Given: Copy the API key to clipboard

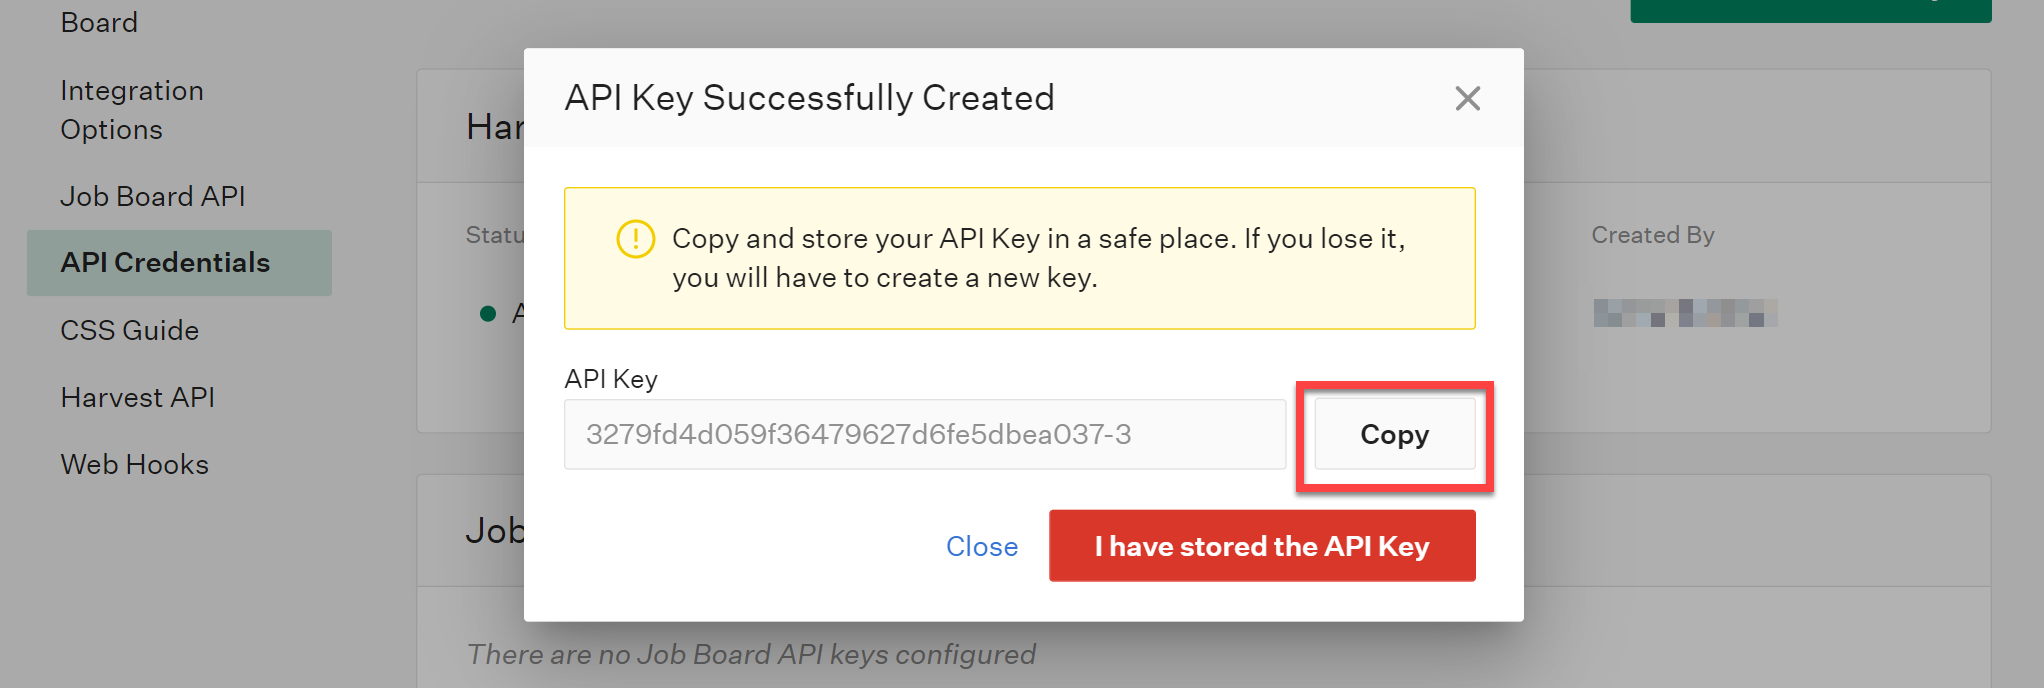Looking at the screenshot, I should tap(1394, 434).
